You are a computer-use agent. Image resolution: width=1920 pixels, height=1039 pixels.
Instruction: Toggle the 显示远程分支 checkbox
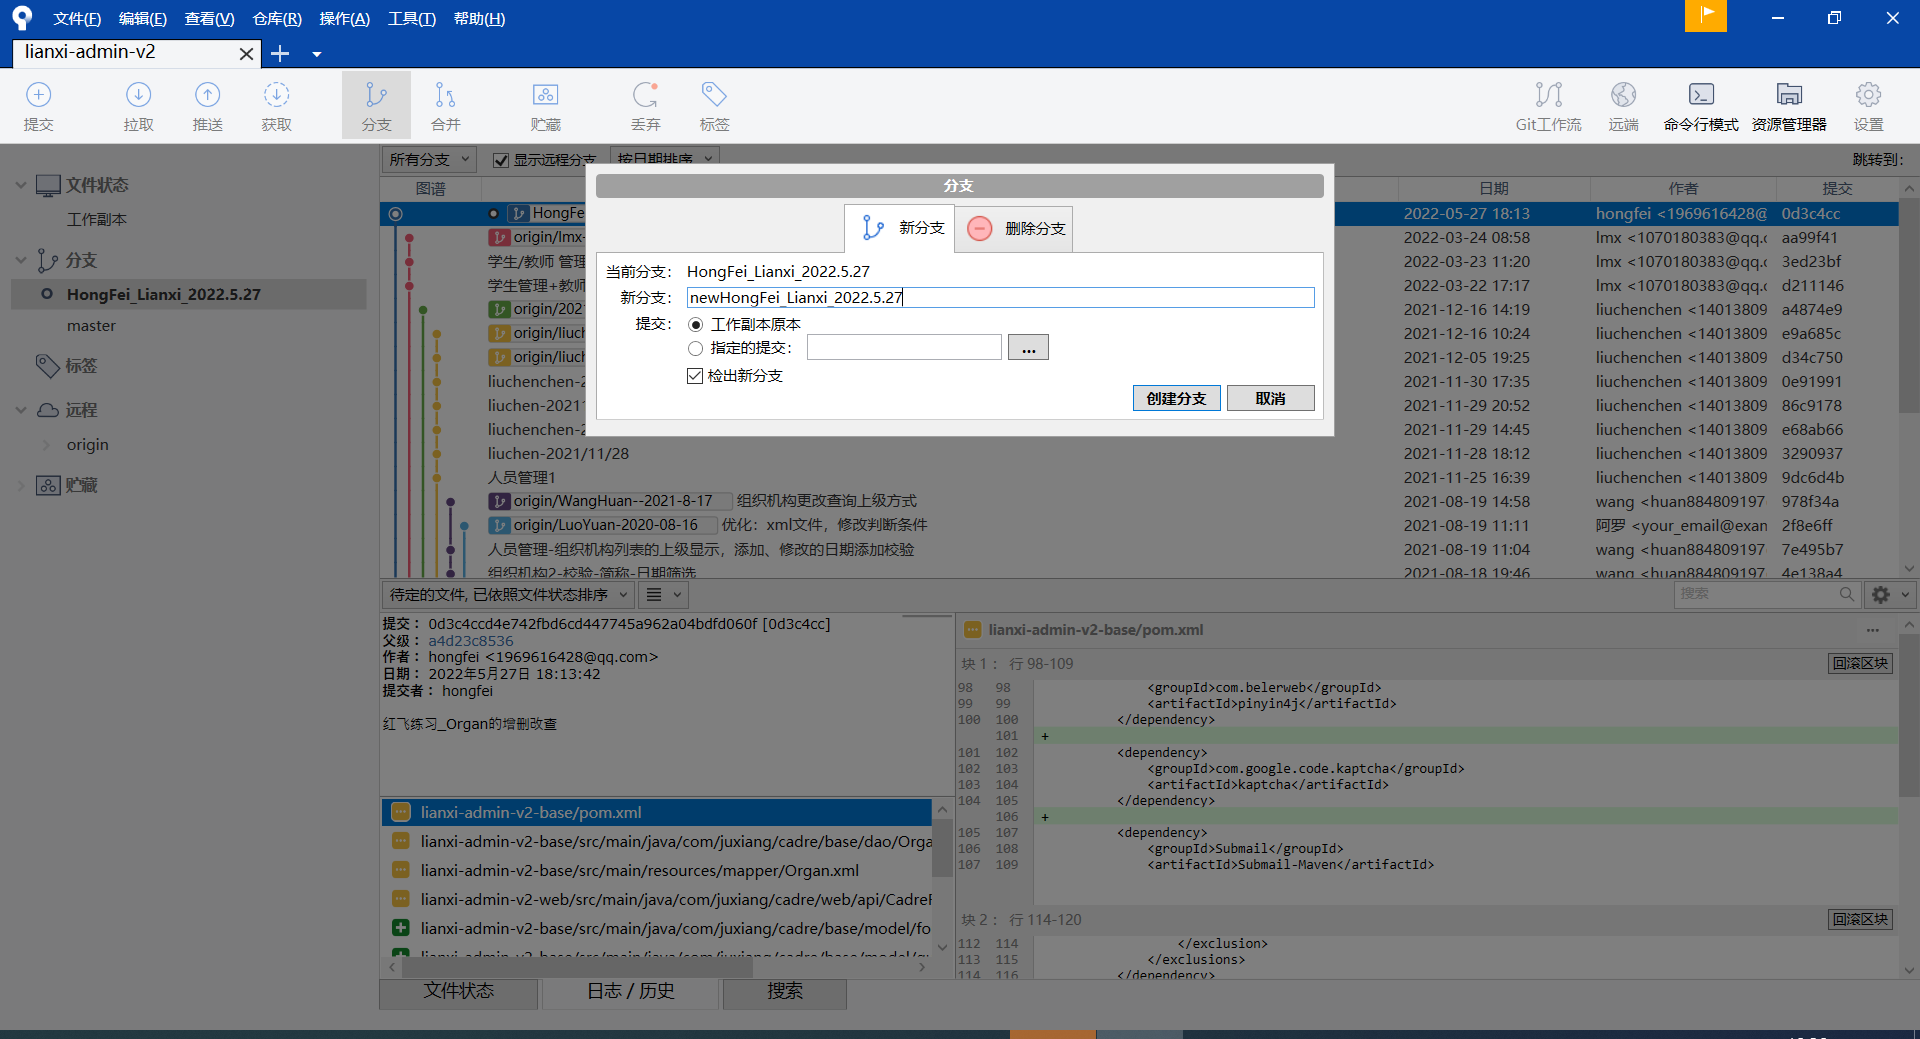click(x=501, y=160)
